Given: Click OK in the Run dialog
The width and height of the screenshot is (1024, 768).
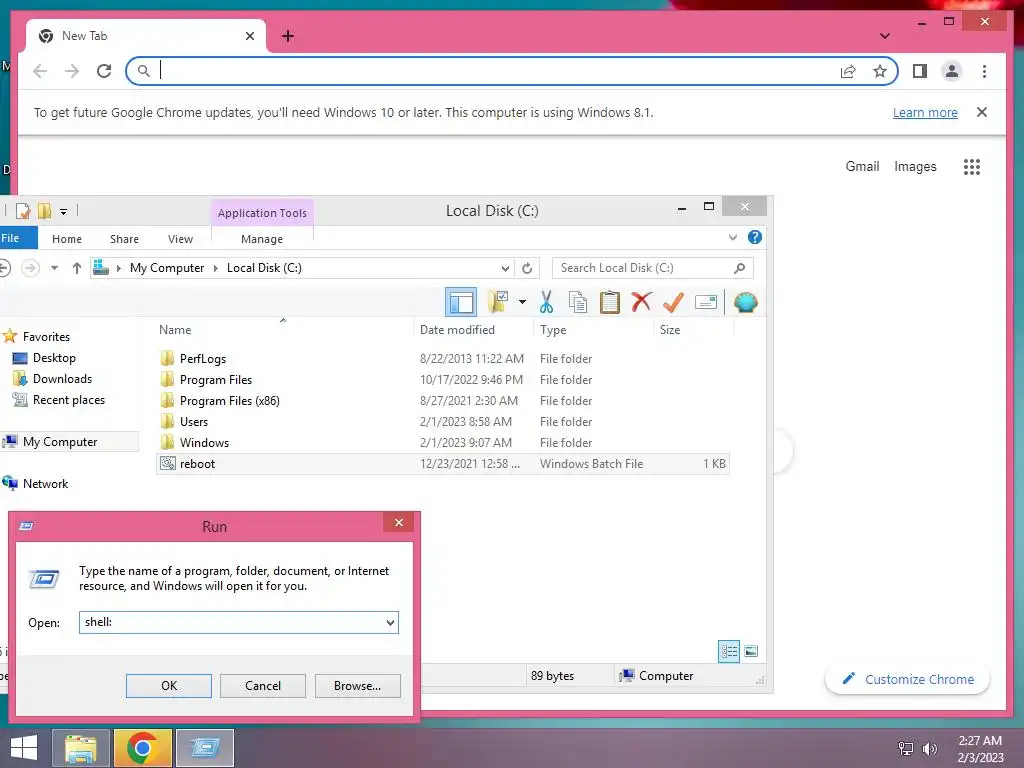Looking at the screenshot, I should click(168, 686).
